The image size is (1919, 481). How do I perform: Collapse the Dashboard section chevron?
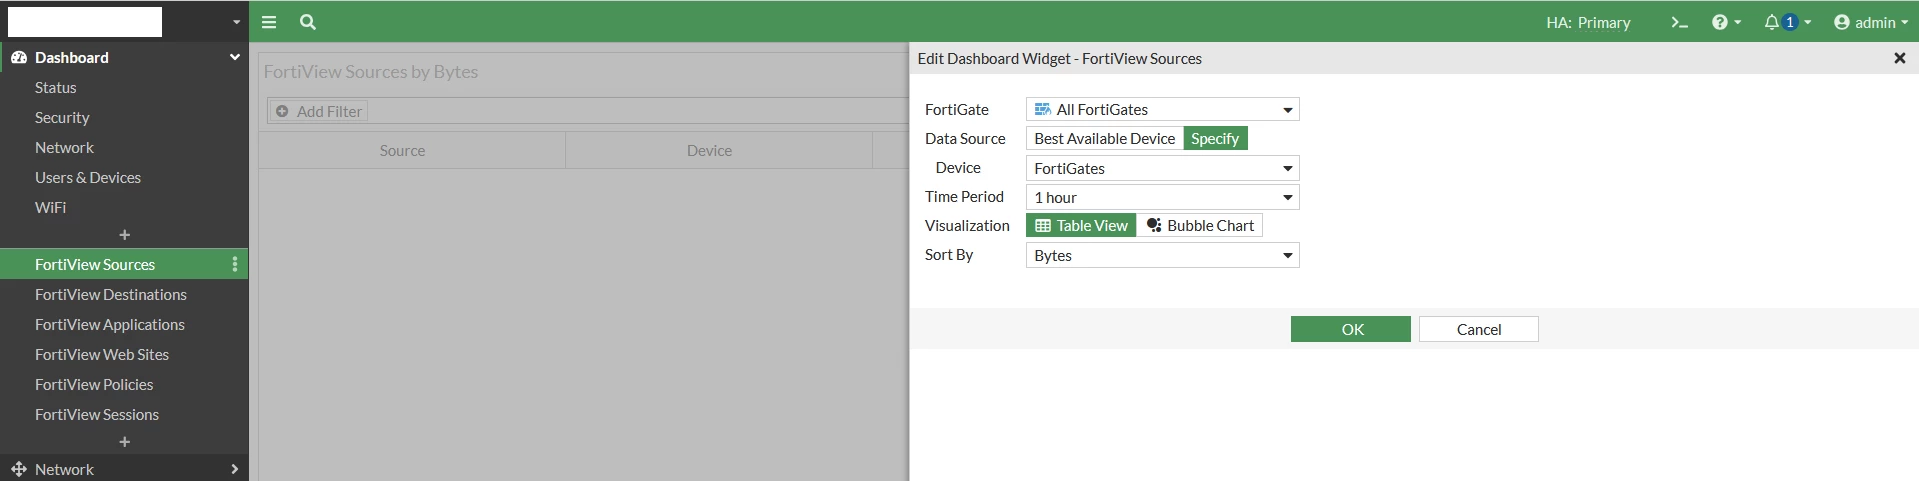[235, 57]
